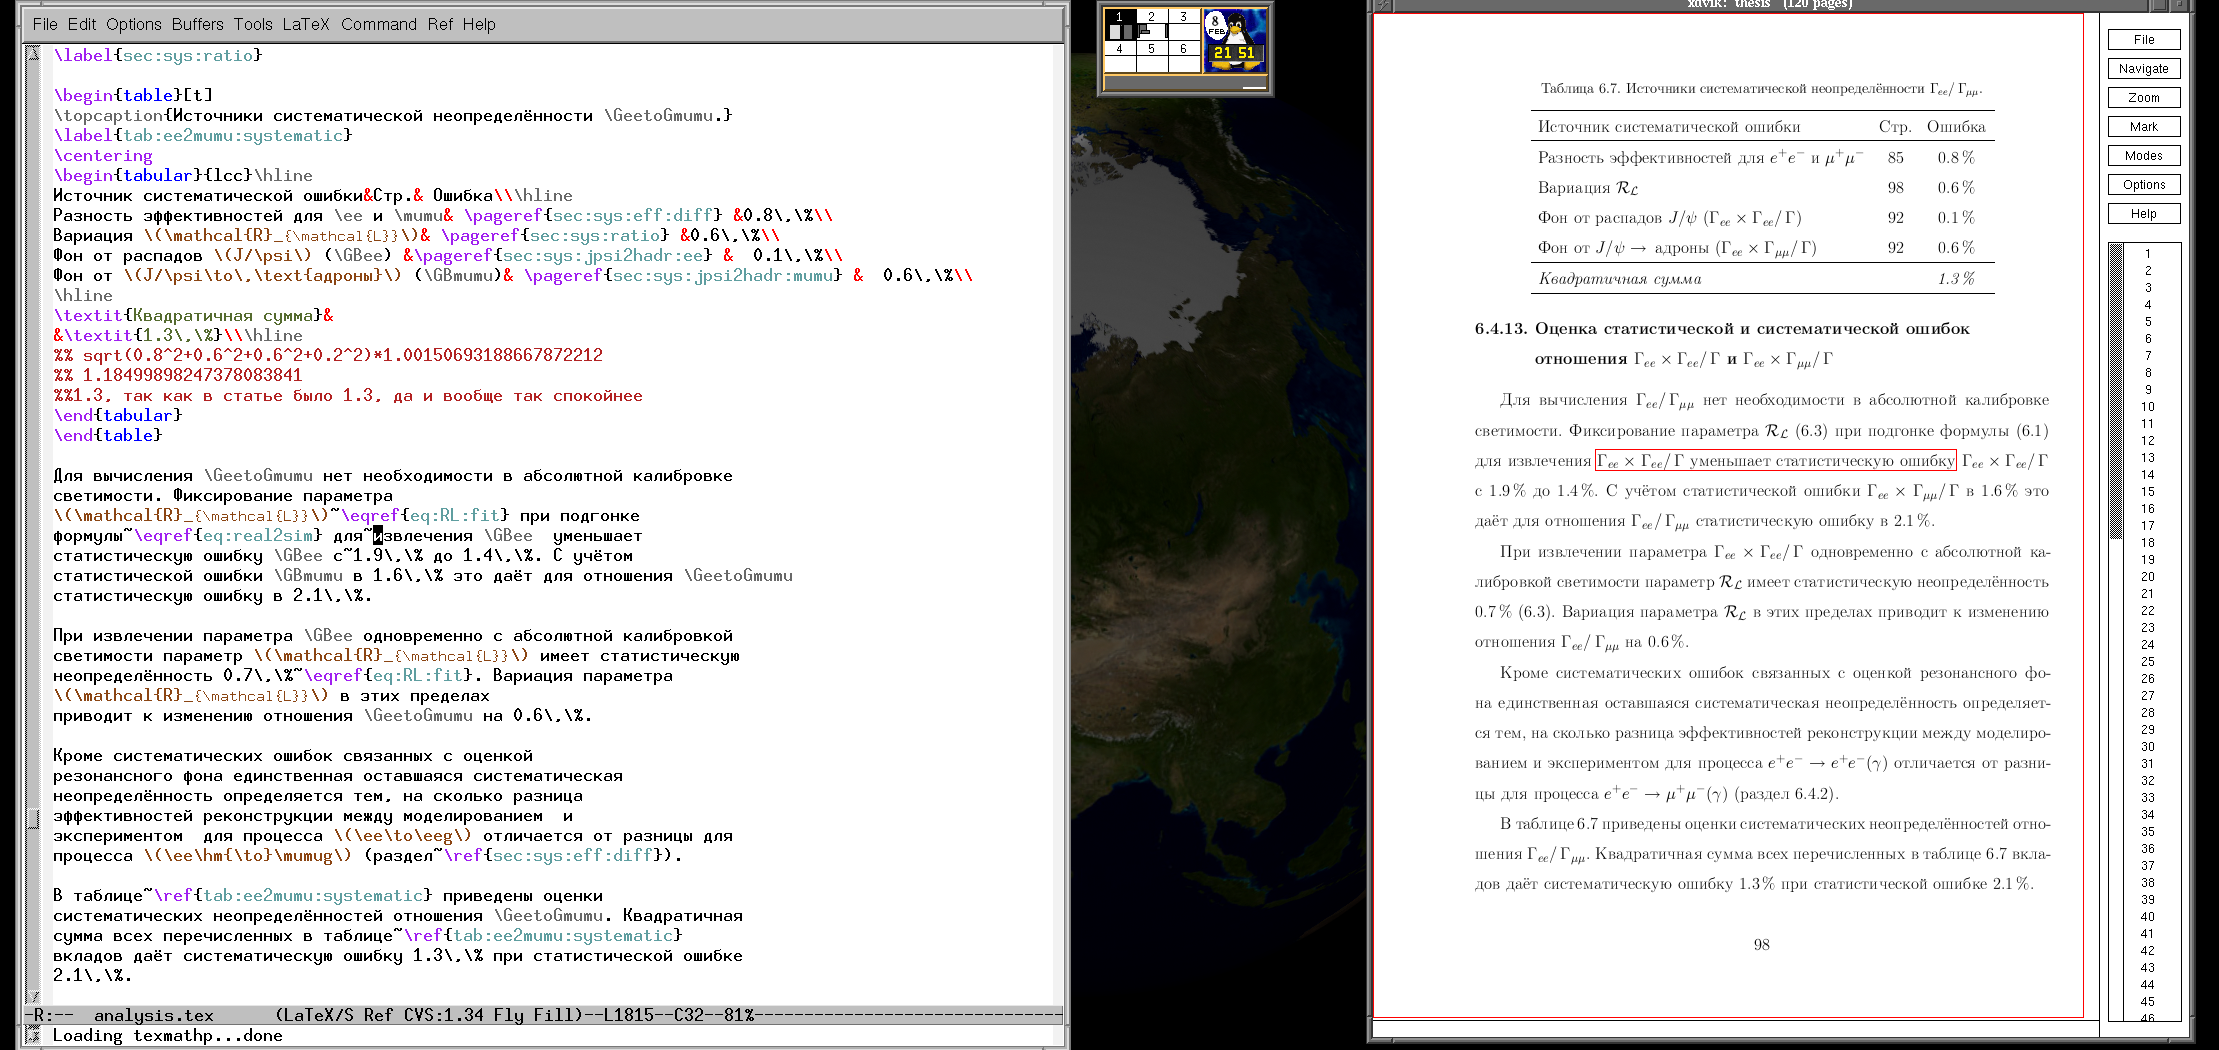Go to page 27 in xdvi page list
This screenshot has width=2219, height=1050.
coord(2147,696)
